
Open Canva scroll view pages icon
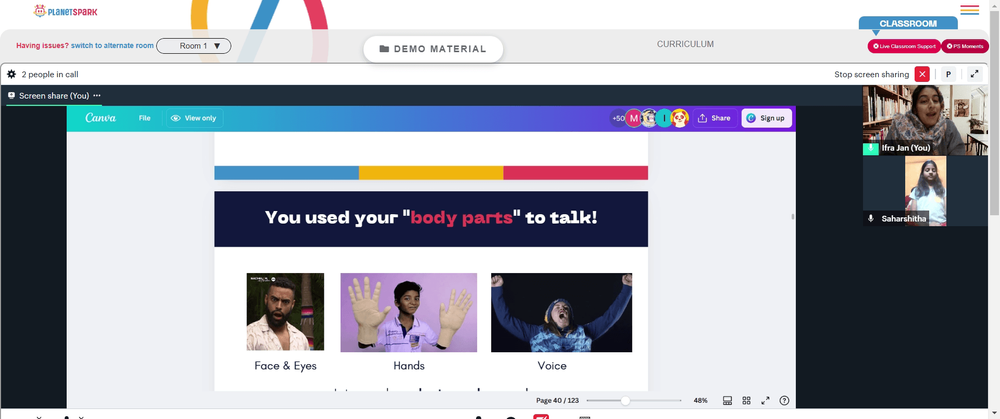[727, 401]
